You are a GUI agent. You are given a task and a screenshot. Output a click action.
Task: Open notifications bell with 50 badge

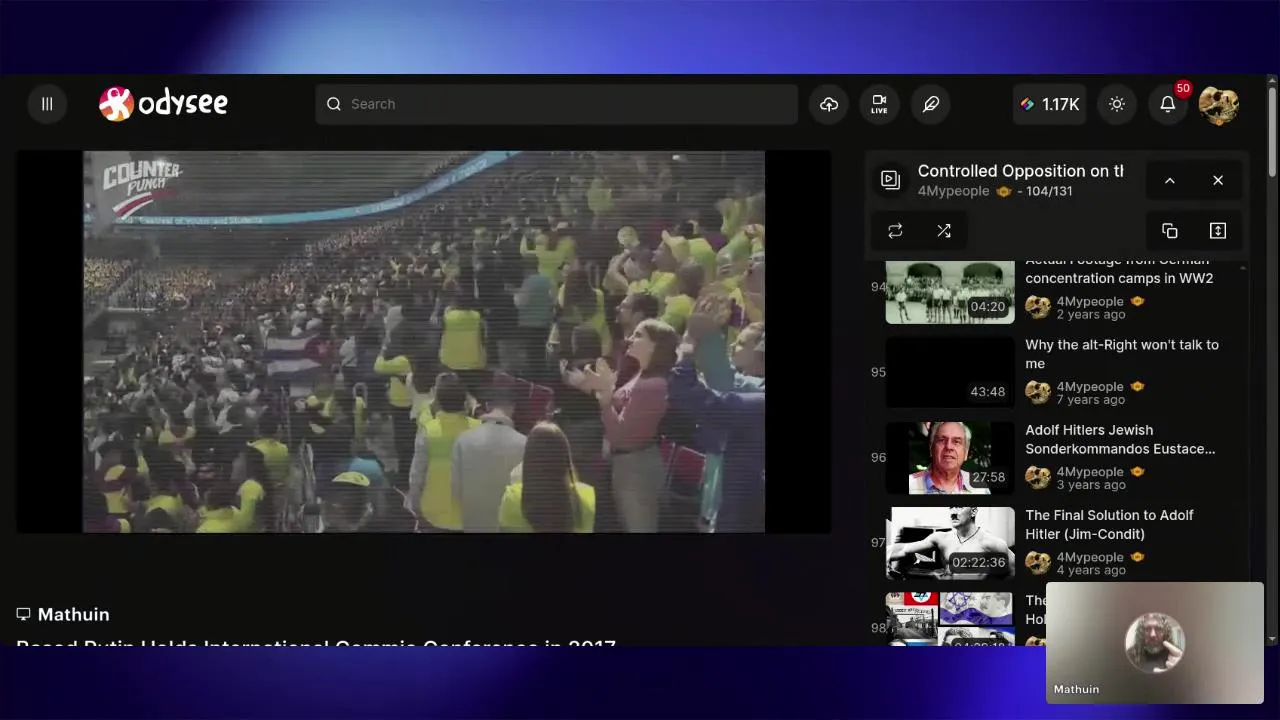click(1168, 104)
